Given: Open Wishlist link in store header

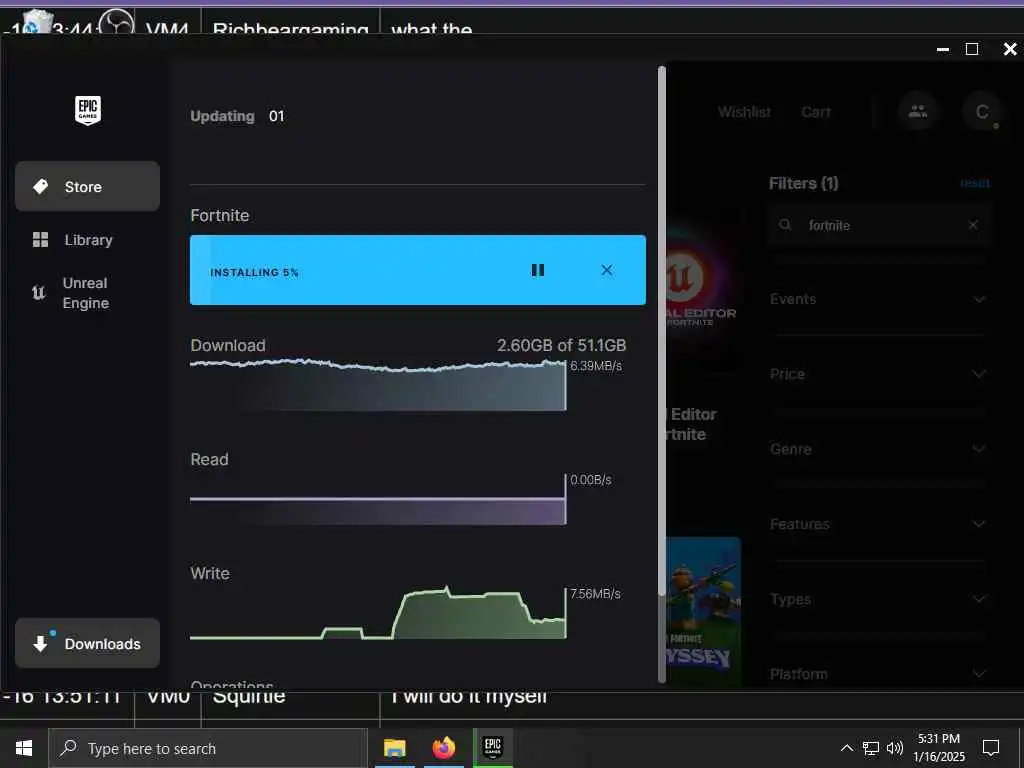Looking at the screenshot, I should point(744,112).
